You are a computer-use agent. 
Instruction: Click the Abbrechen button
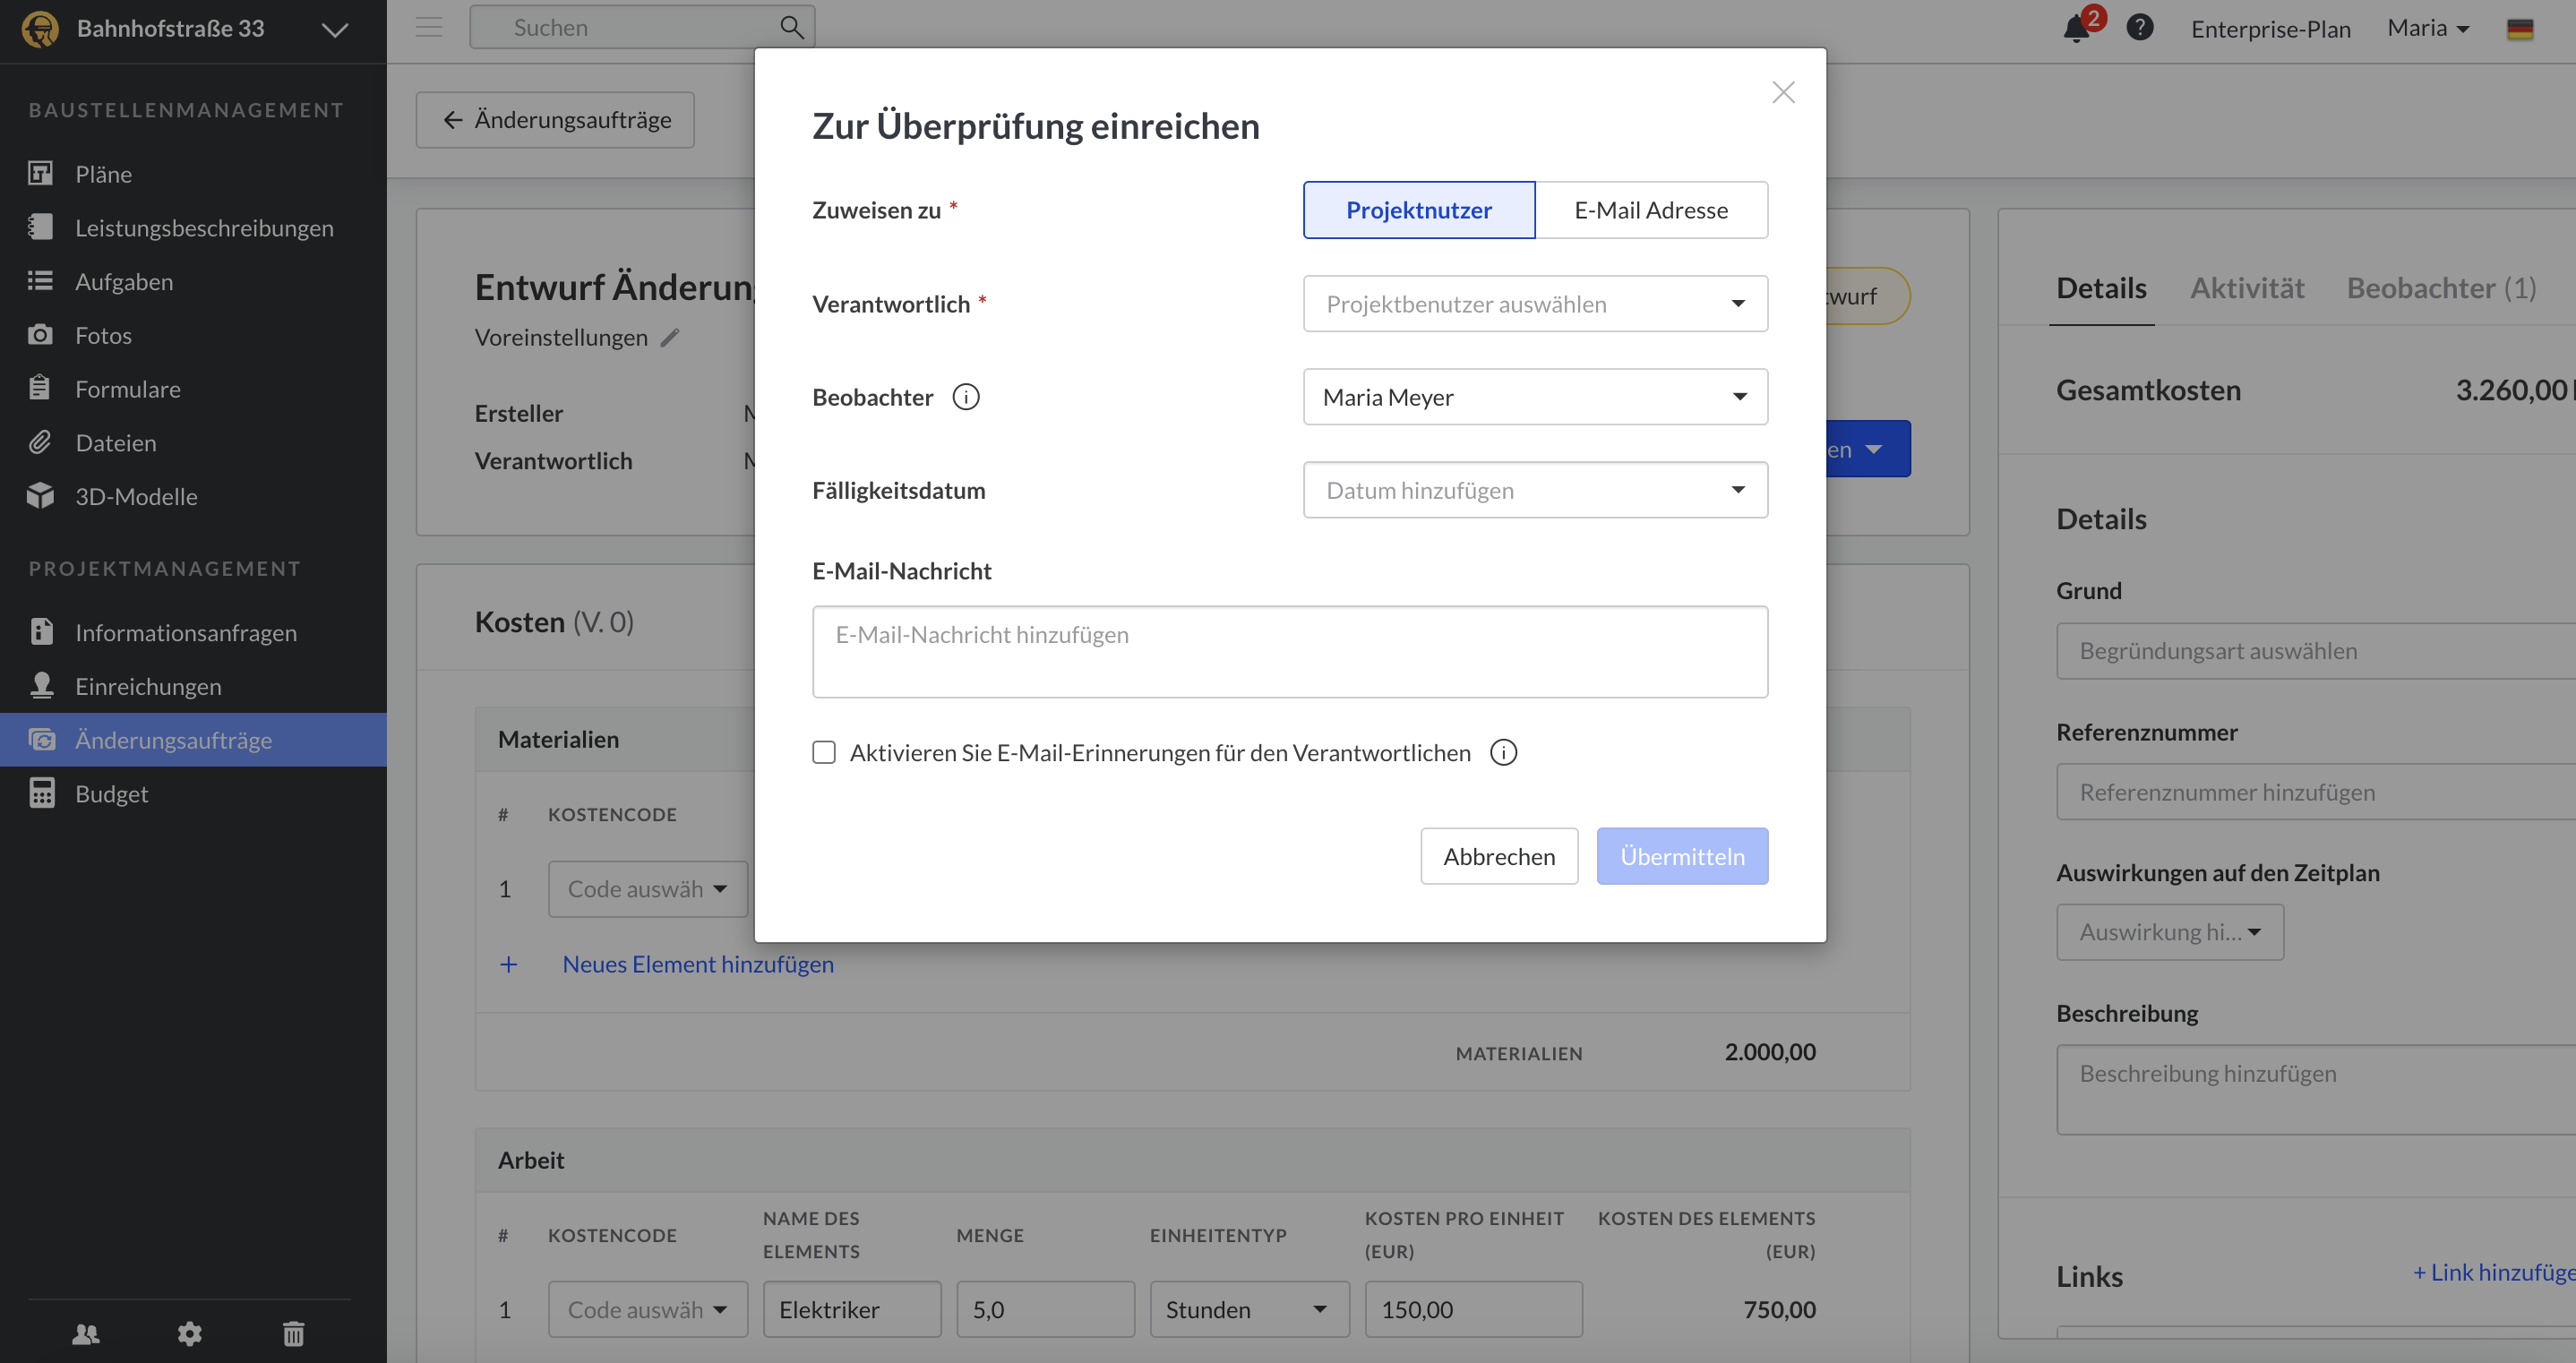[1499, 856]
